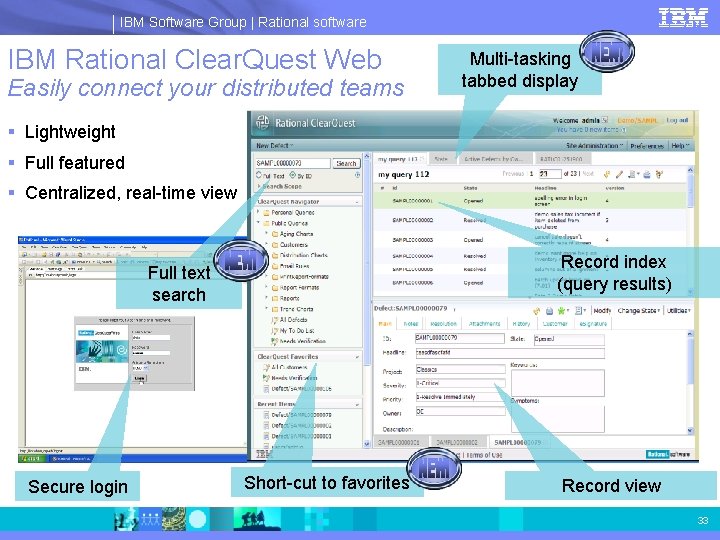Viewport: 720px width, 540px height.
Task: Expand the Search Scope section
Action: 259,186
